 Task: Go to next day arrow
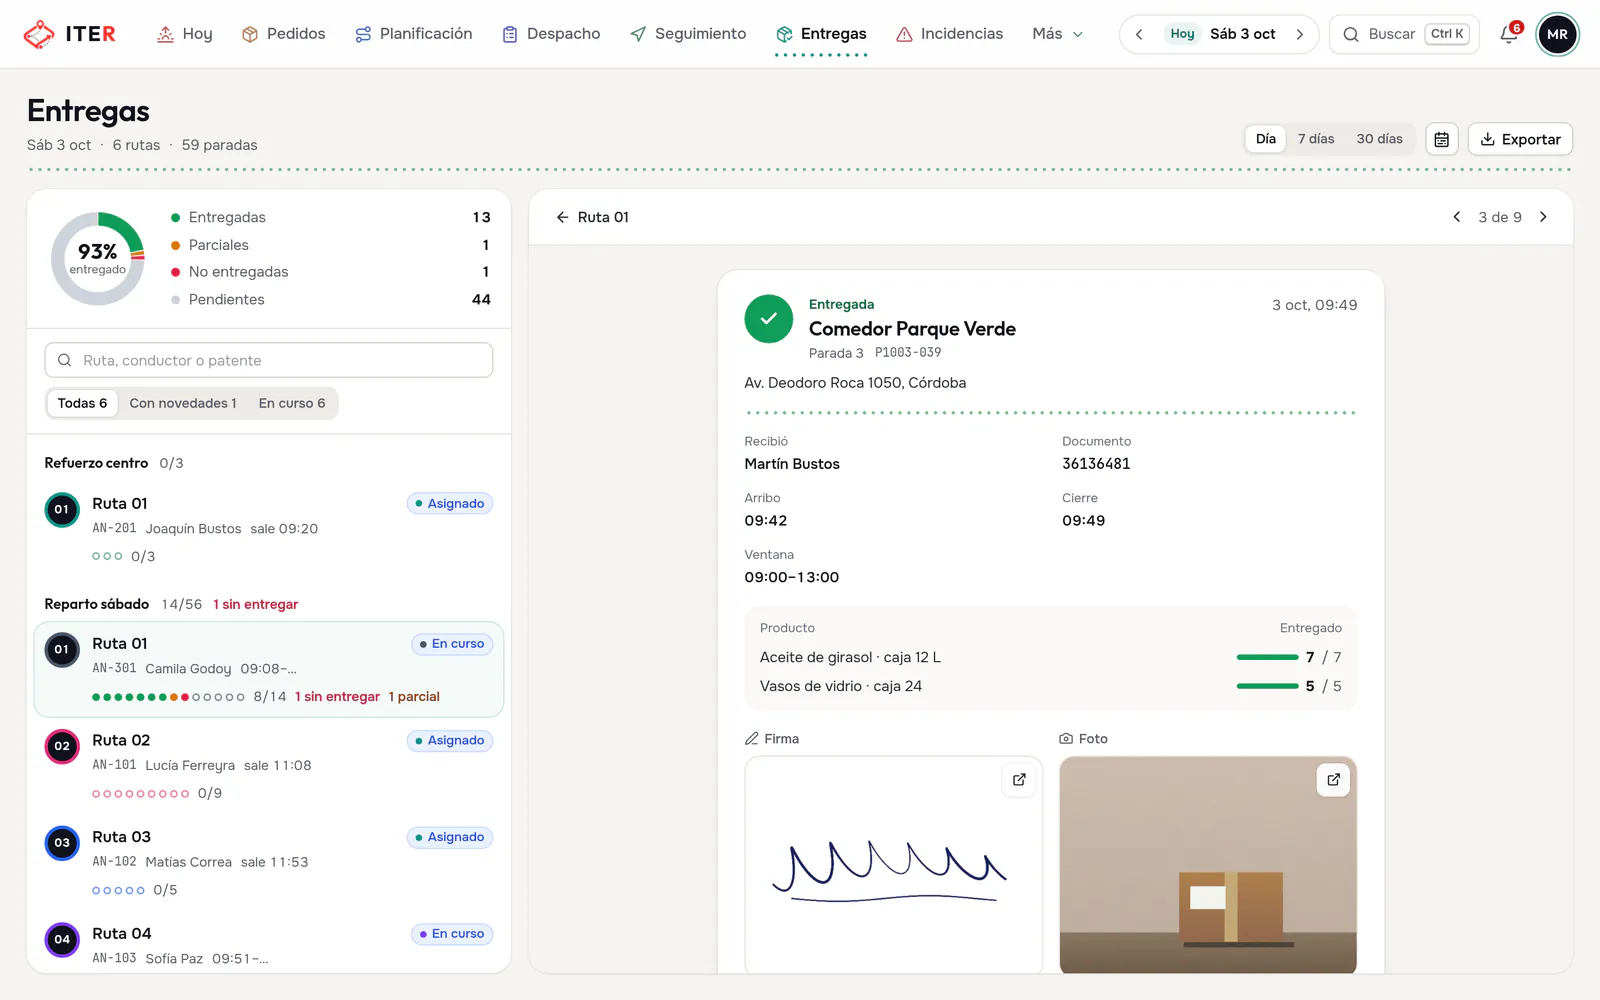pyautogui.click(x=1299, y=34)
